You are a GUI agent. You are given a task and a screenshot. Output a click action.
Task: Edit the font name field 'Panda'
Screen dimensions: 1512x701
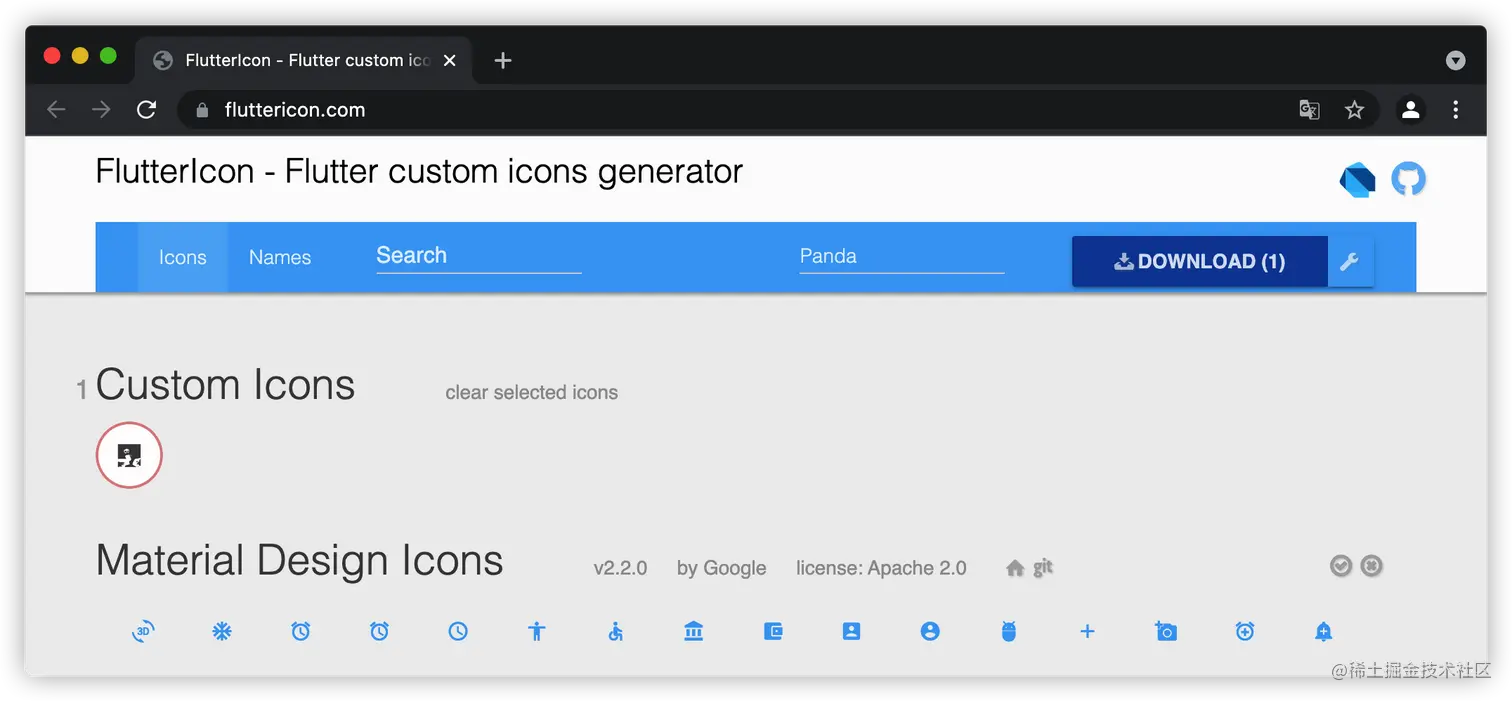pos(902,256)
